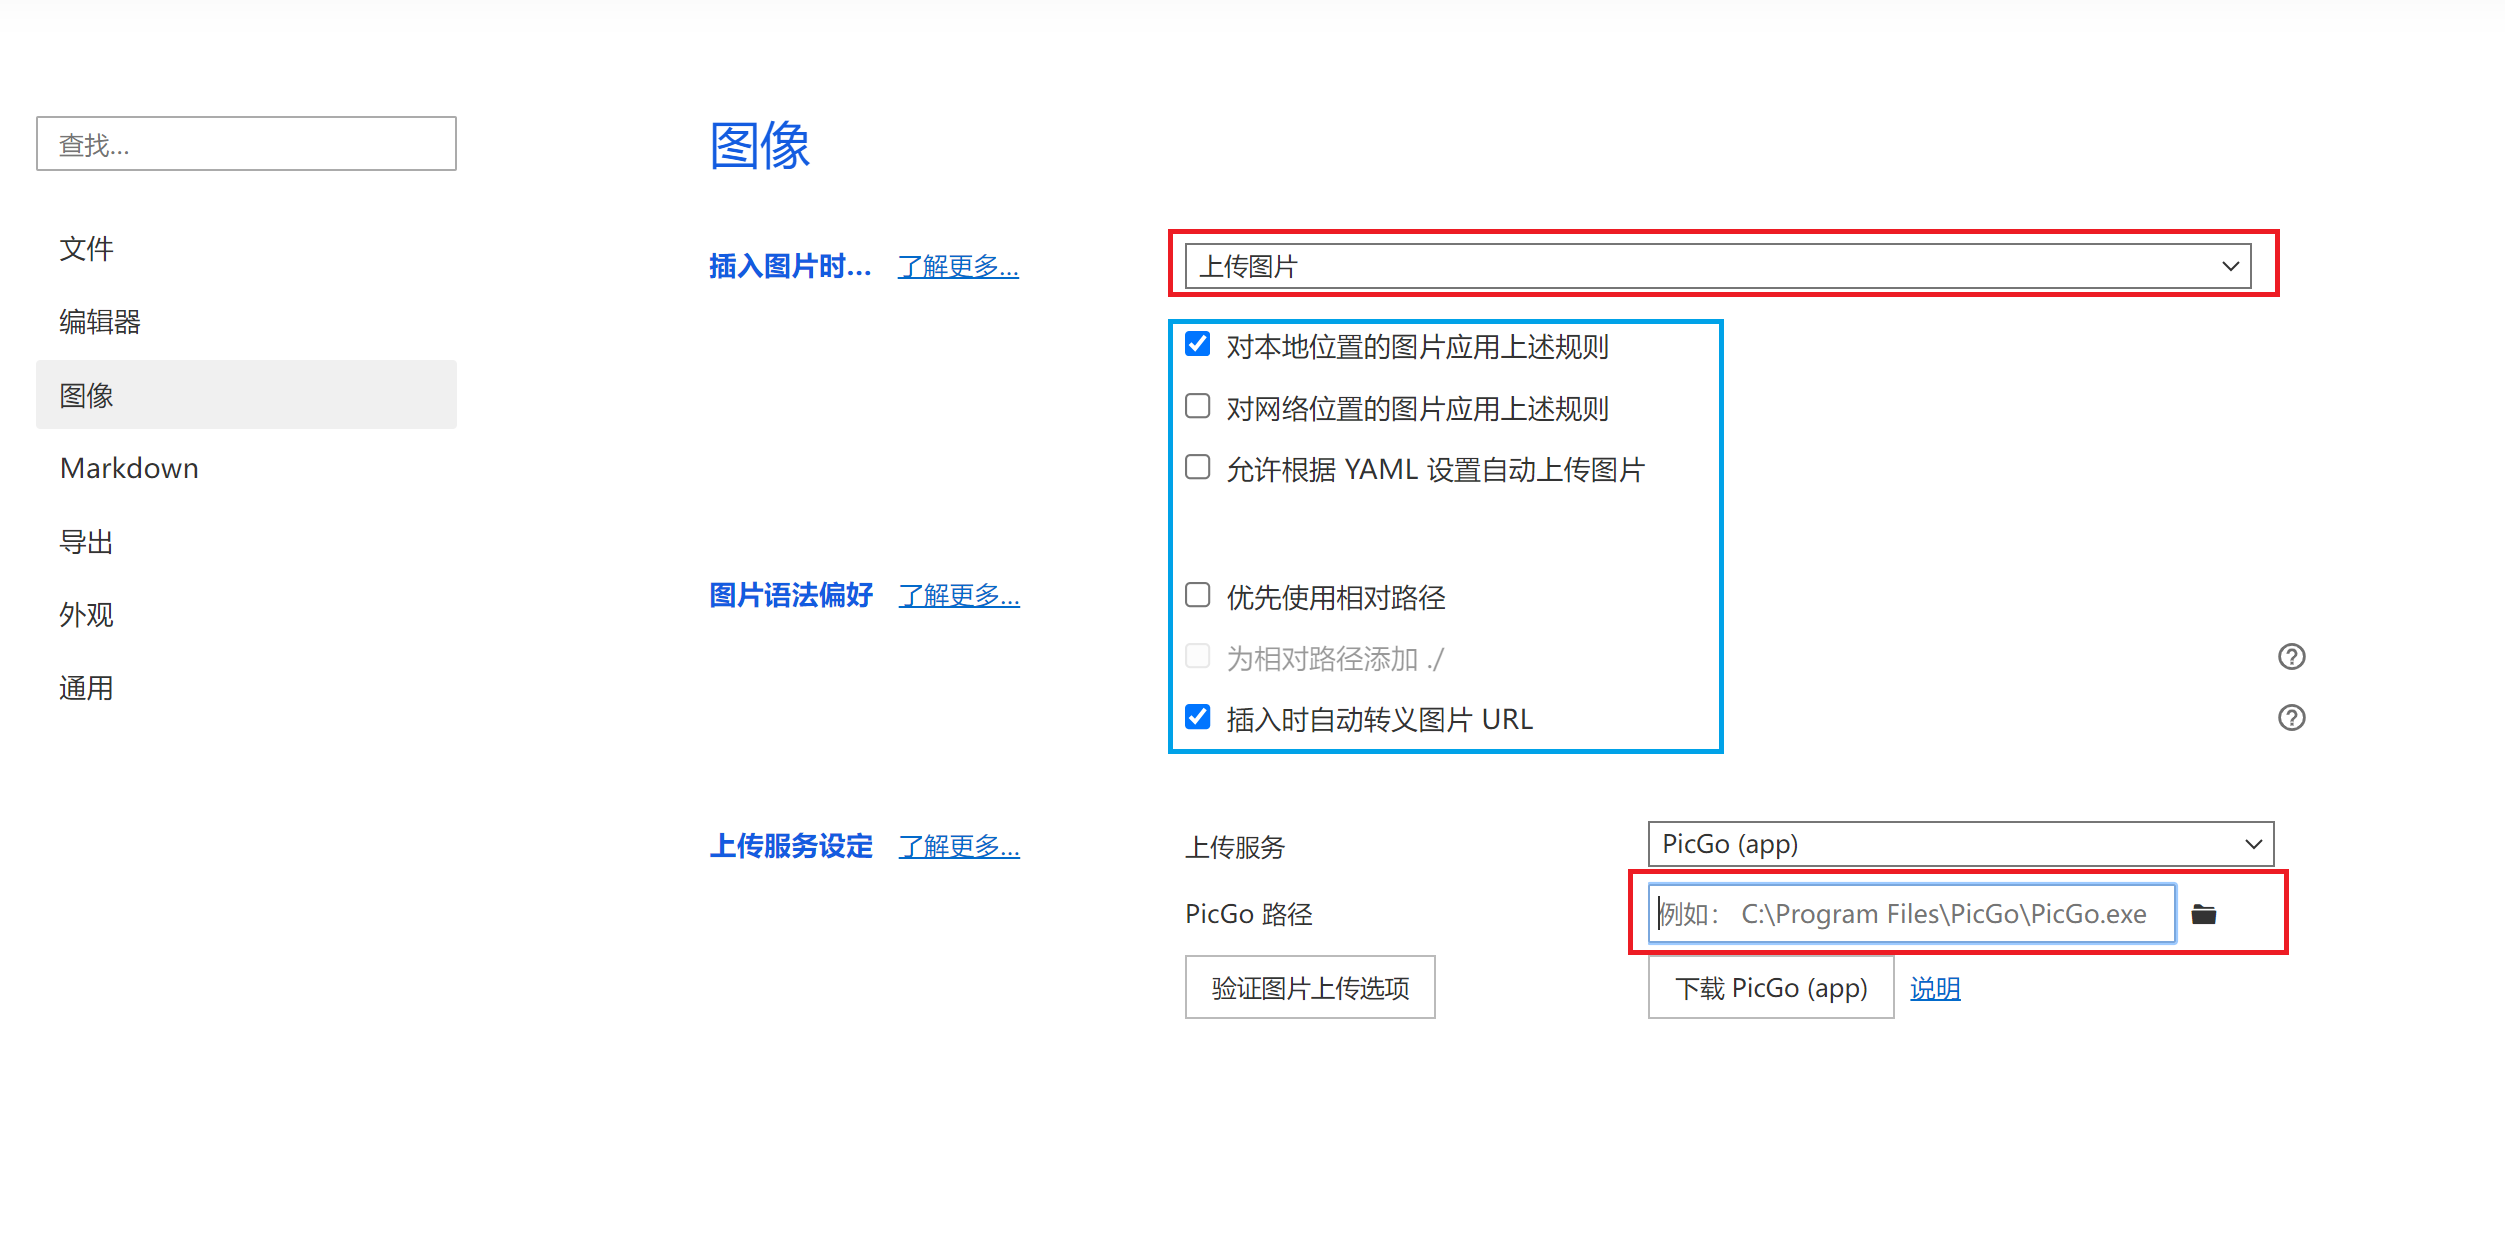
Task: Click the PicGo 路径 label
Action: pyautogui.click(x=1249, y=914)
